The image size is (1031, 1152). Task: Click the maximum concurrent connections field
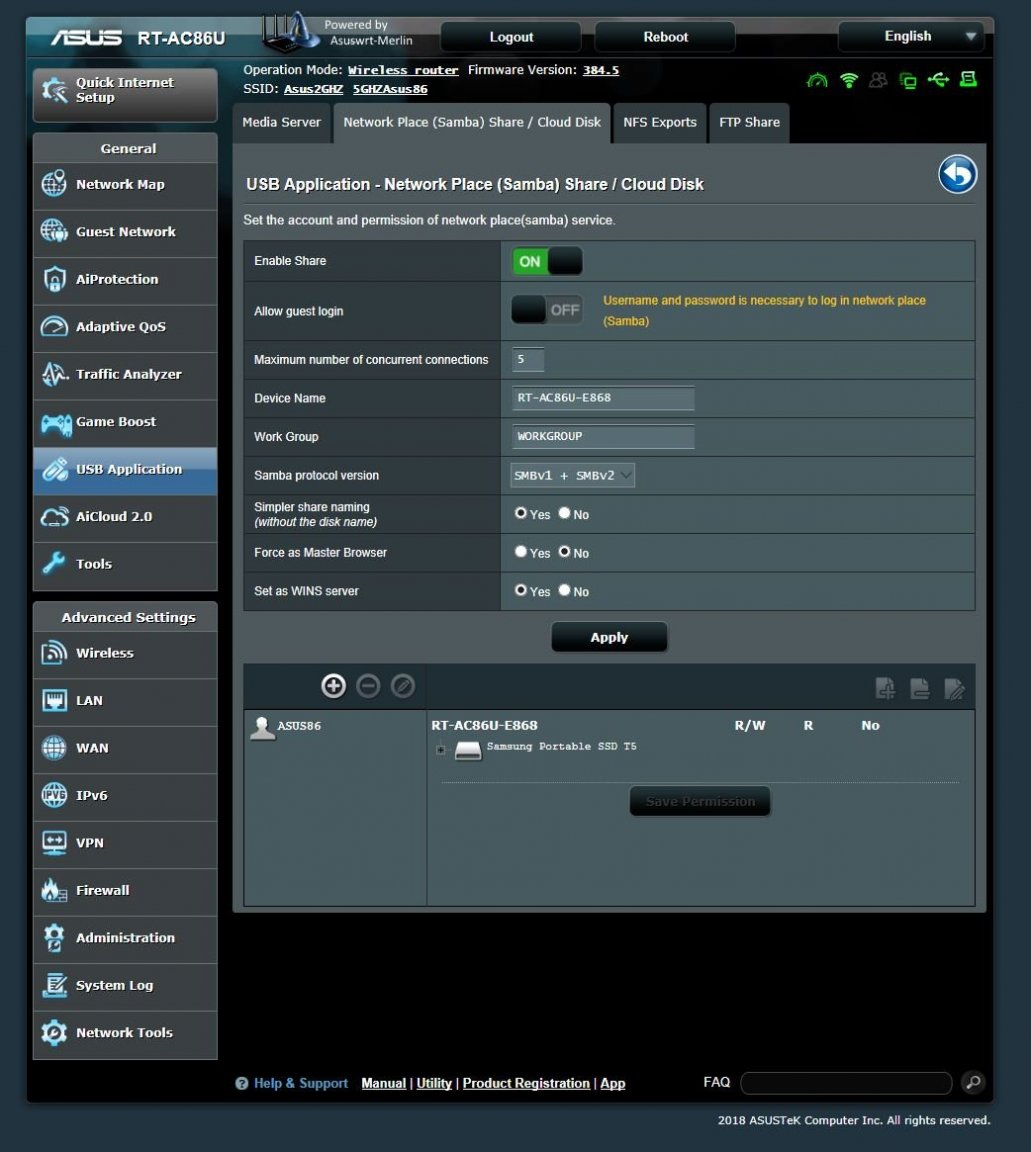[528, 359]
